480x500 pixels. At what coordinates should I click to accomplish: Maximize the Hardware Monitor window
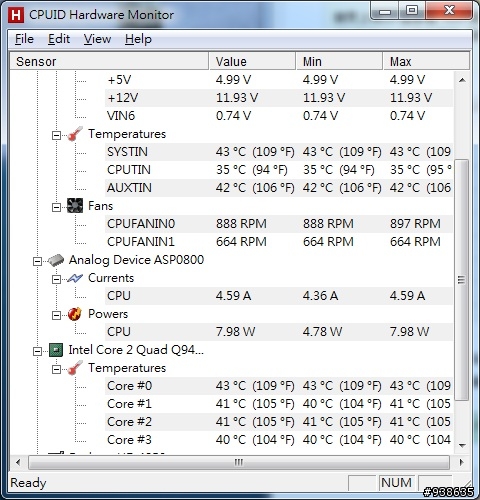pyautogui.click(x=412, y=11)
